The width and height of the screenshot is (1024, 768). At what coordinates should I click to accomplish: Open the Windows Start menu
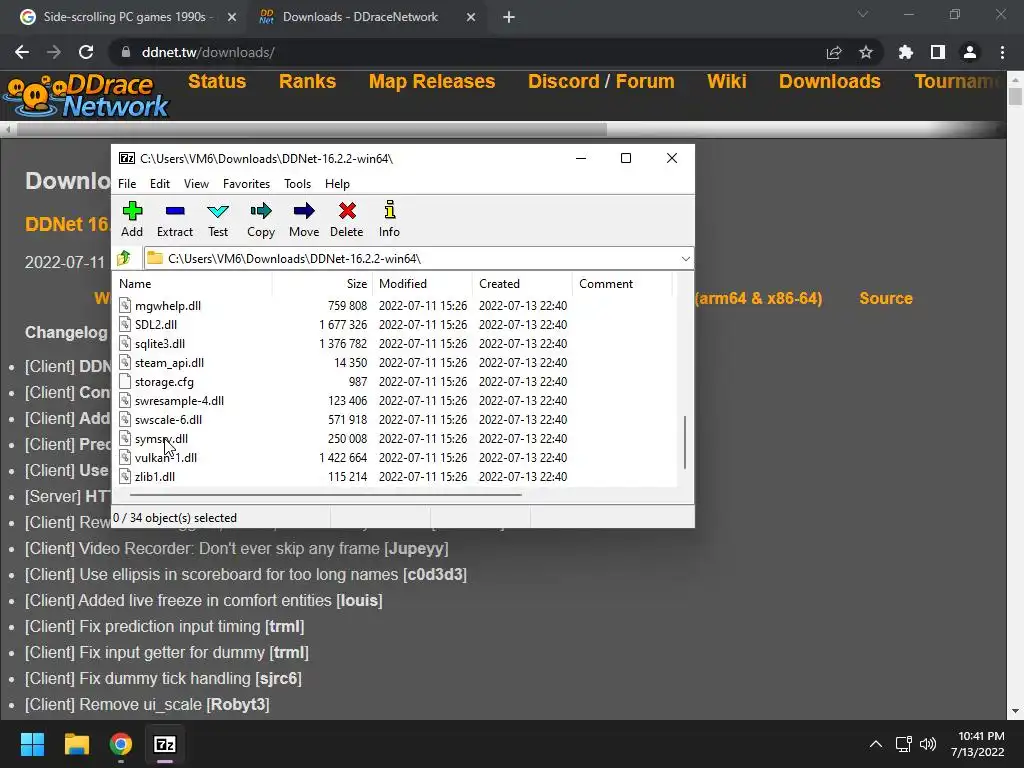click(32, 744)
